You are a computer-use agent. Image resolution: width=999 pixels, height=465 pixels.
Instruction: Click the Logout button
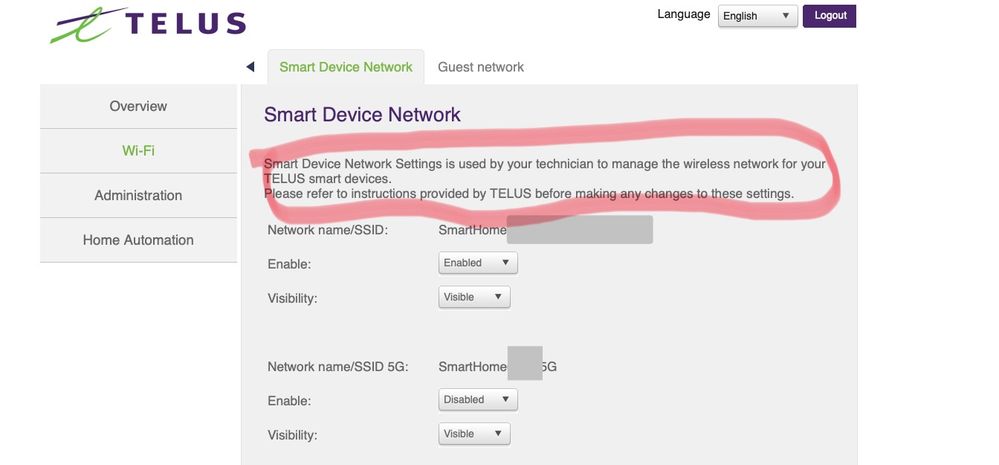click(x=830, y=16)
